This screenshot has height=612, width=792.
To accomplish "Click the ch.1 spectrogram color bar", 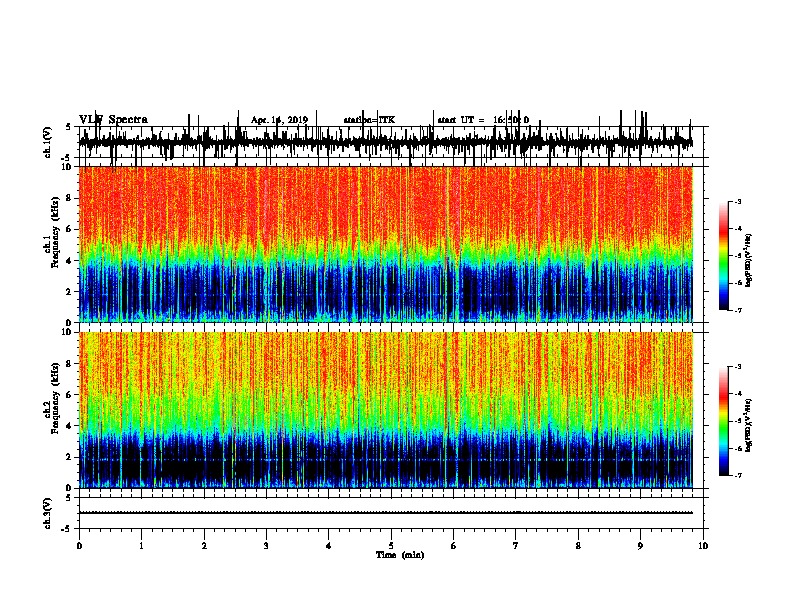I will pyautogui.click(x=724, y=256).
